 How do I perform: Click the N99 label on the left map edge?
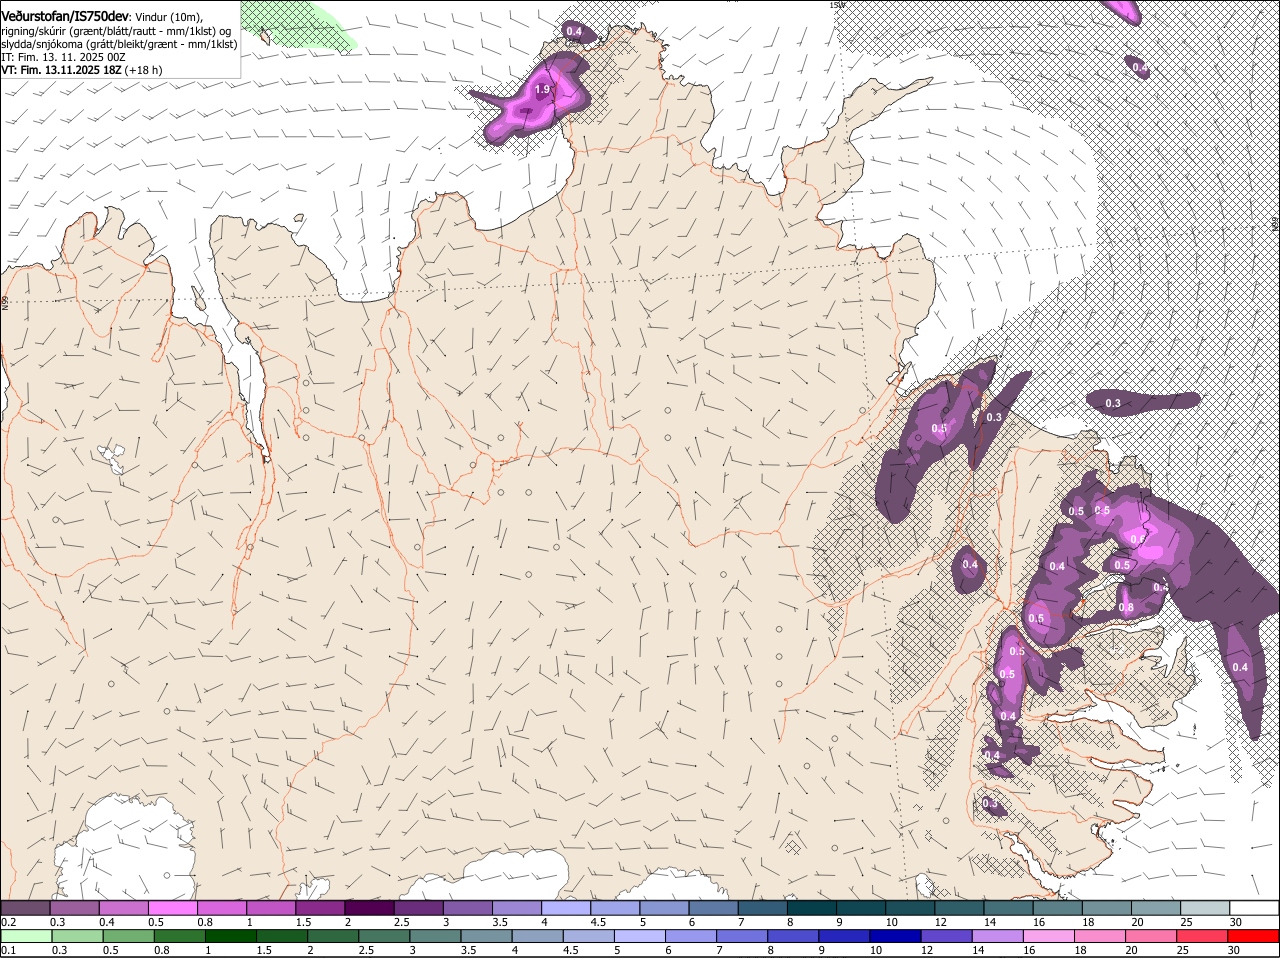4,302
